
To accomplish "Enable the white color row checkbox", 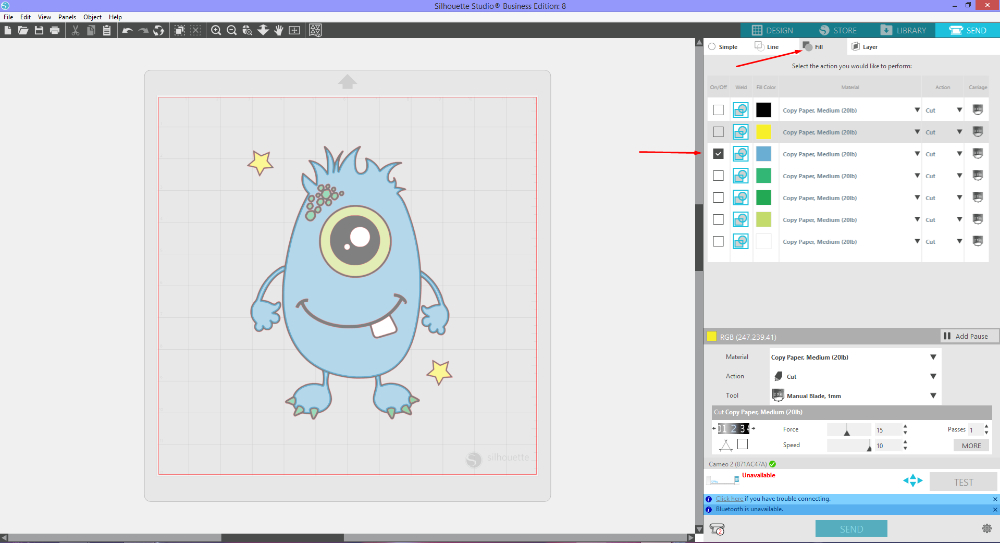I will tap(718, 242).
